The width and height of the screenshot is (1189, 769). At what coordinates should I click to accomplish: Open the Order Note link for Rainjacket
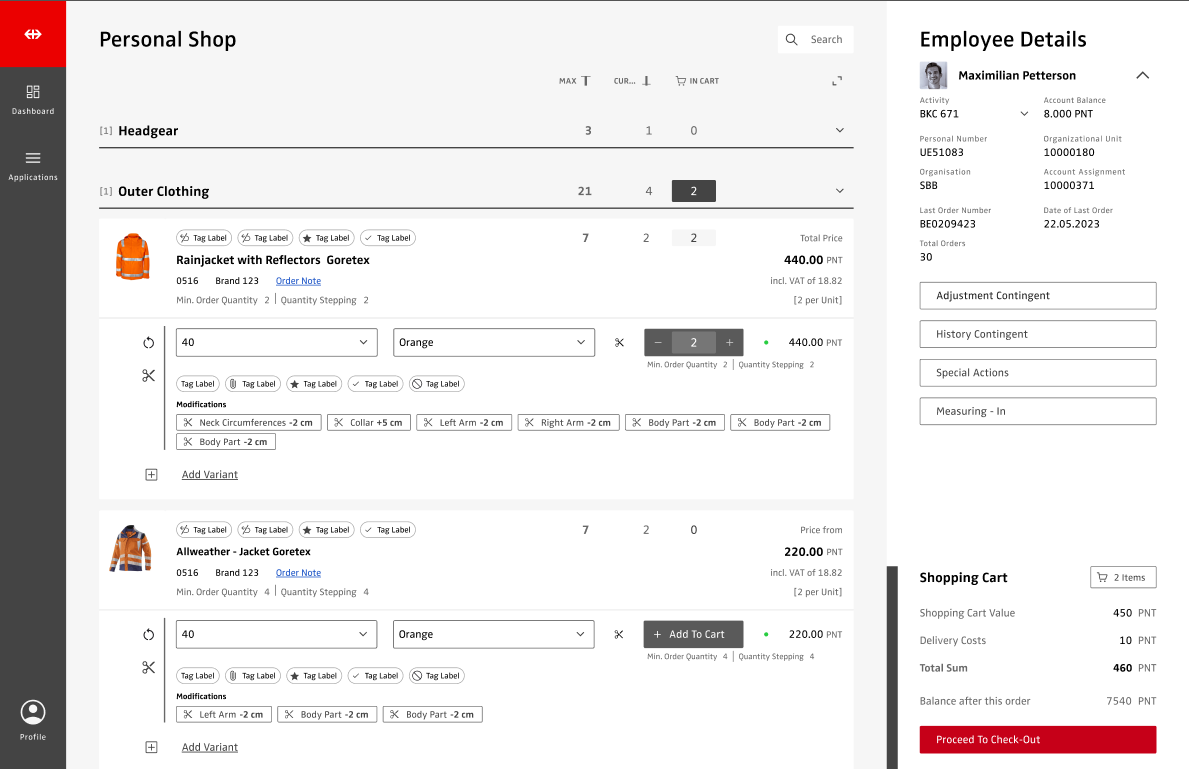[x=298, y=281]
